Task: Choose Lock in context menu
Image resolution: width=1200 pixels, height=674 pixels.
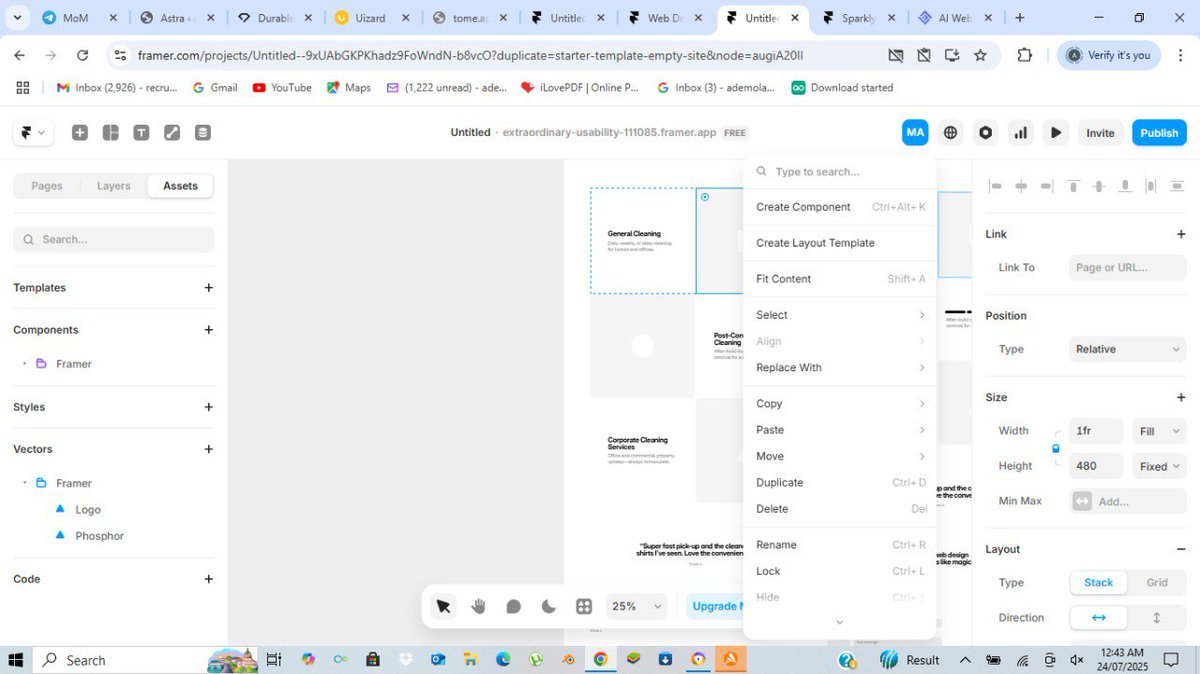Action: pos(840,571)
